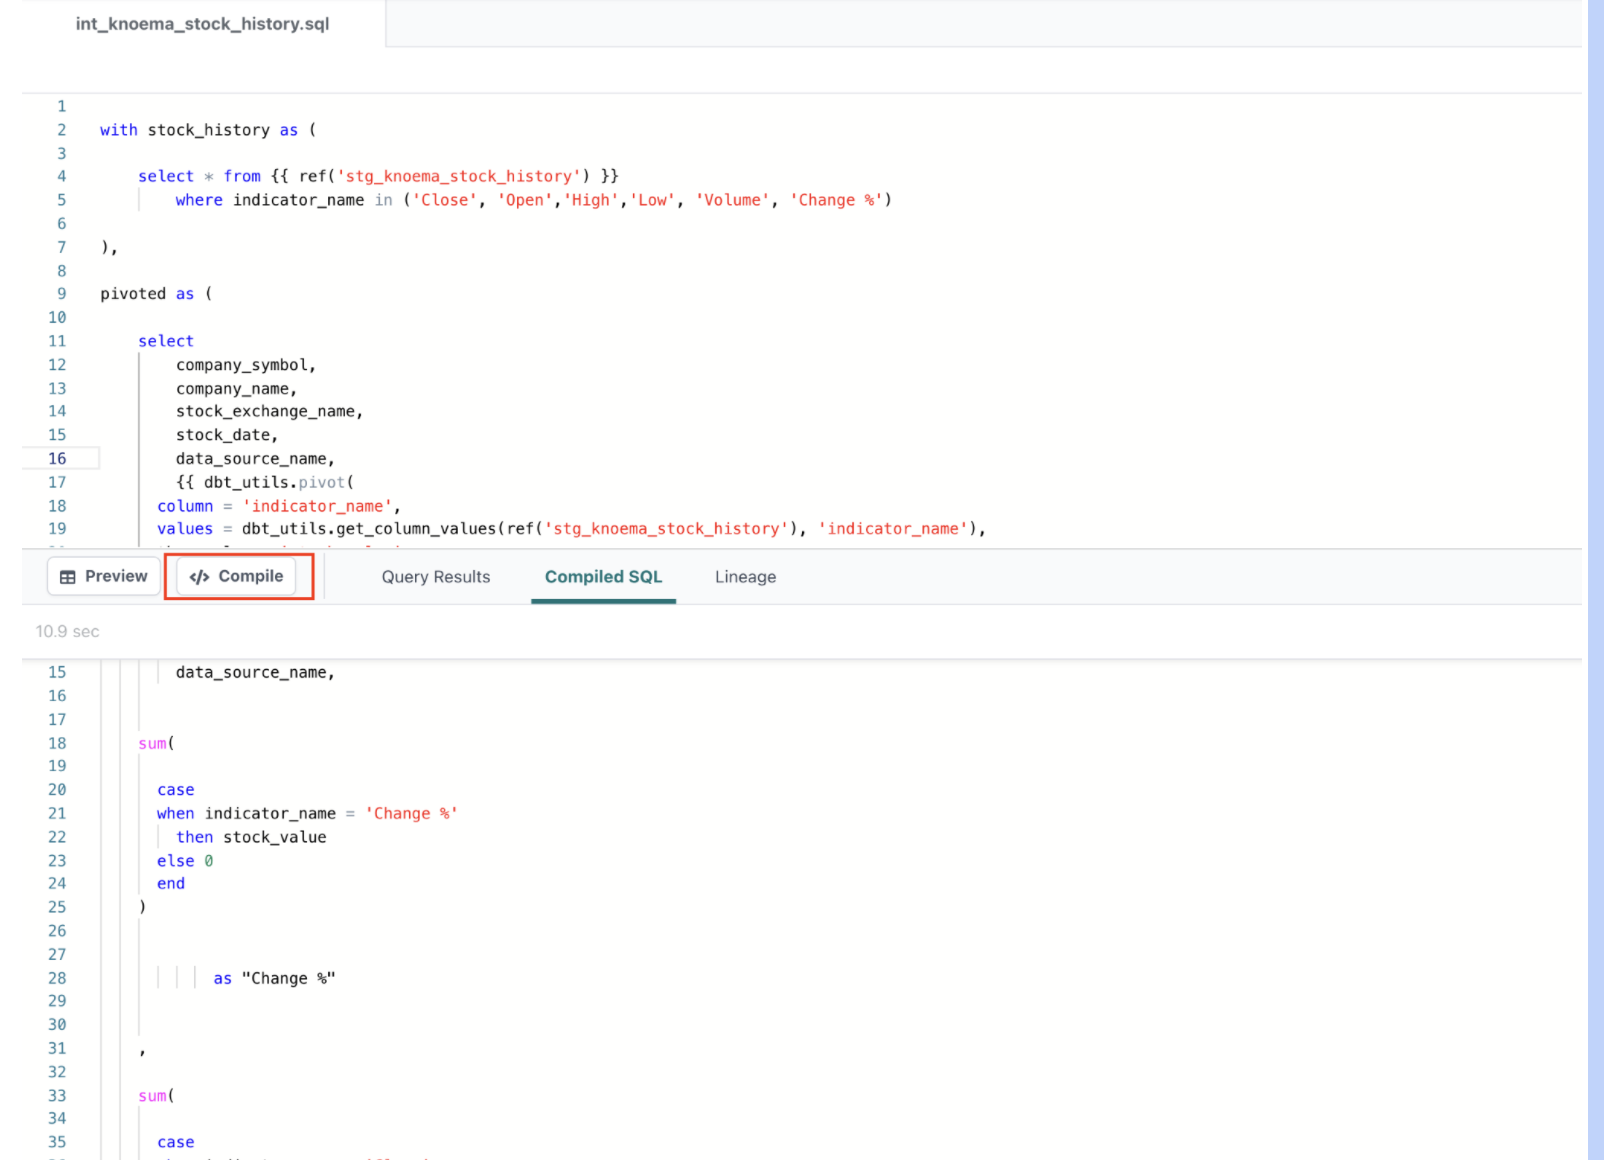Click 'else 0' in the compiled case statement
This screenshot has height=1160, width=1608.
point(184,861)
